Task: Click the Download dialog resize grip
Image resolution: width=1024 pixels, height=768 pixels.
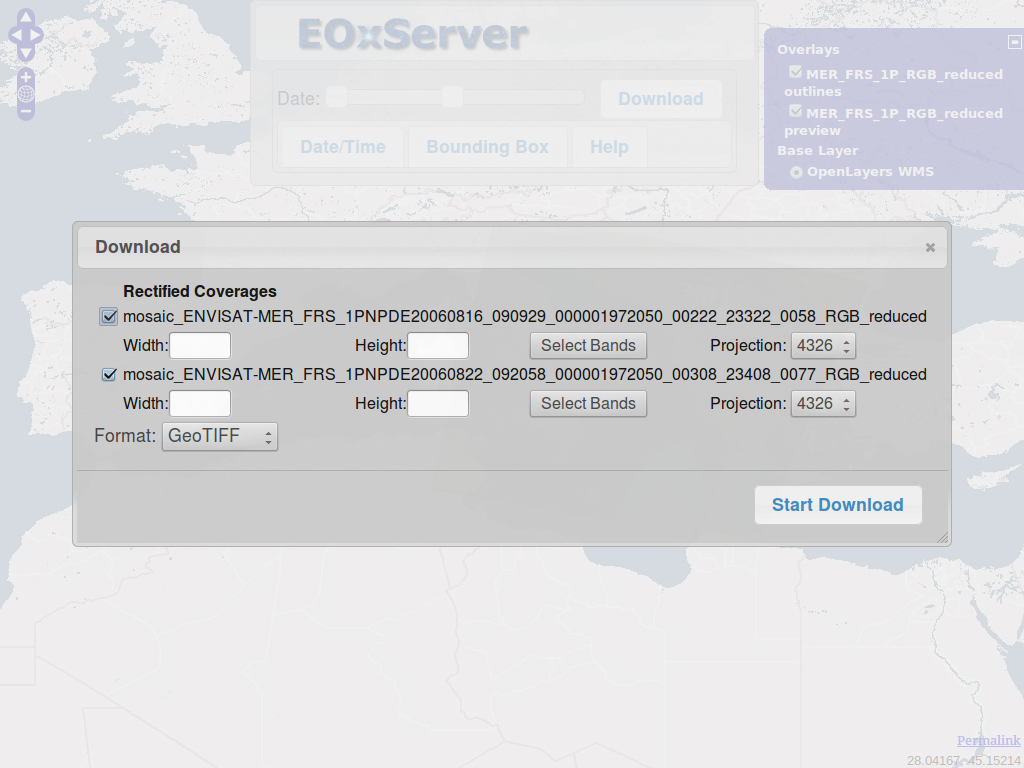Action: click(x=942, y=537)
